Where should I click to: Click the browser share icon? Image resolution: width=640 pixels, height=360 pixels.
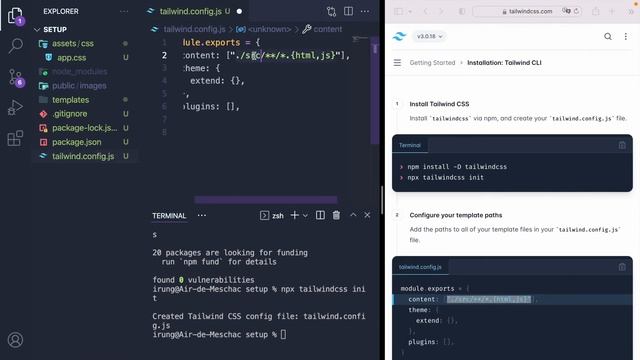[x=596, y=11]
